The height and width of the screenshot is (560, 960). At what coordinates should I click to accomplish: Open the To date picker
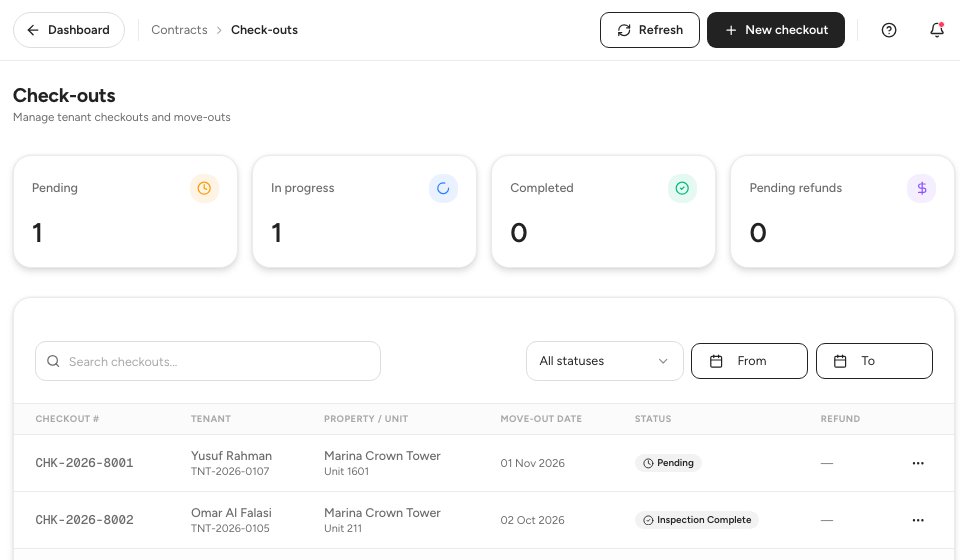click(874, 361)
